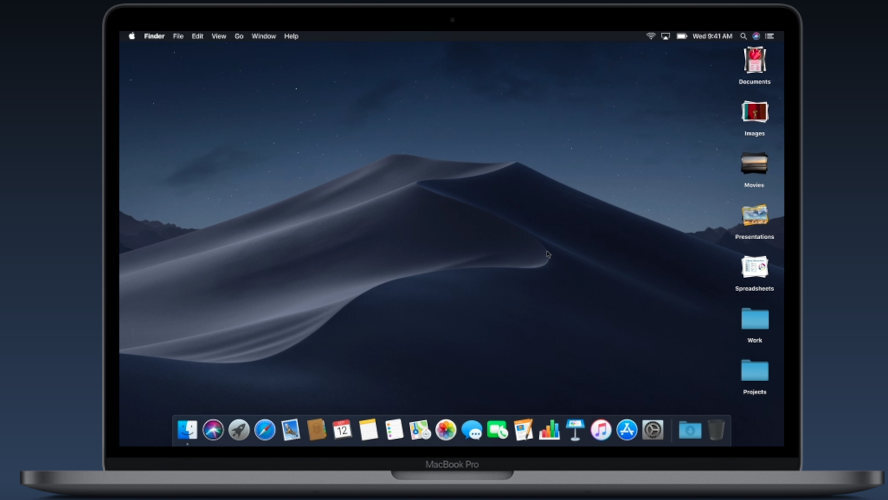Screen dimensions: 888x500
Task: Open Pages icon in the Dock
Action: tap(523, 430)
